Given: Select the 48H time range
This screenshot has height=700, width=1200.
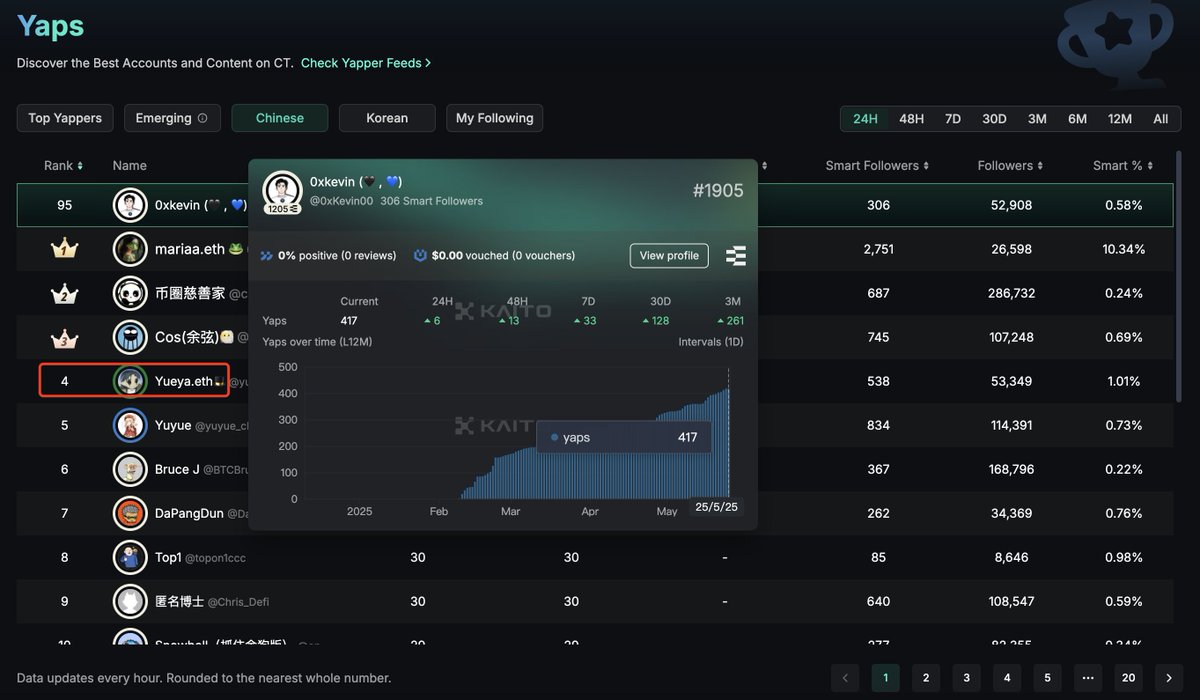Looking at the screenshot, I should tap(911, 118).
